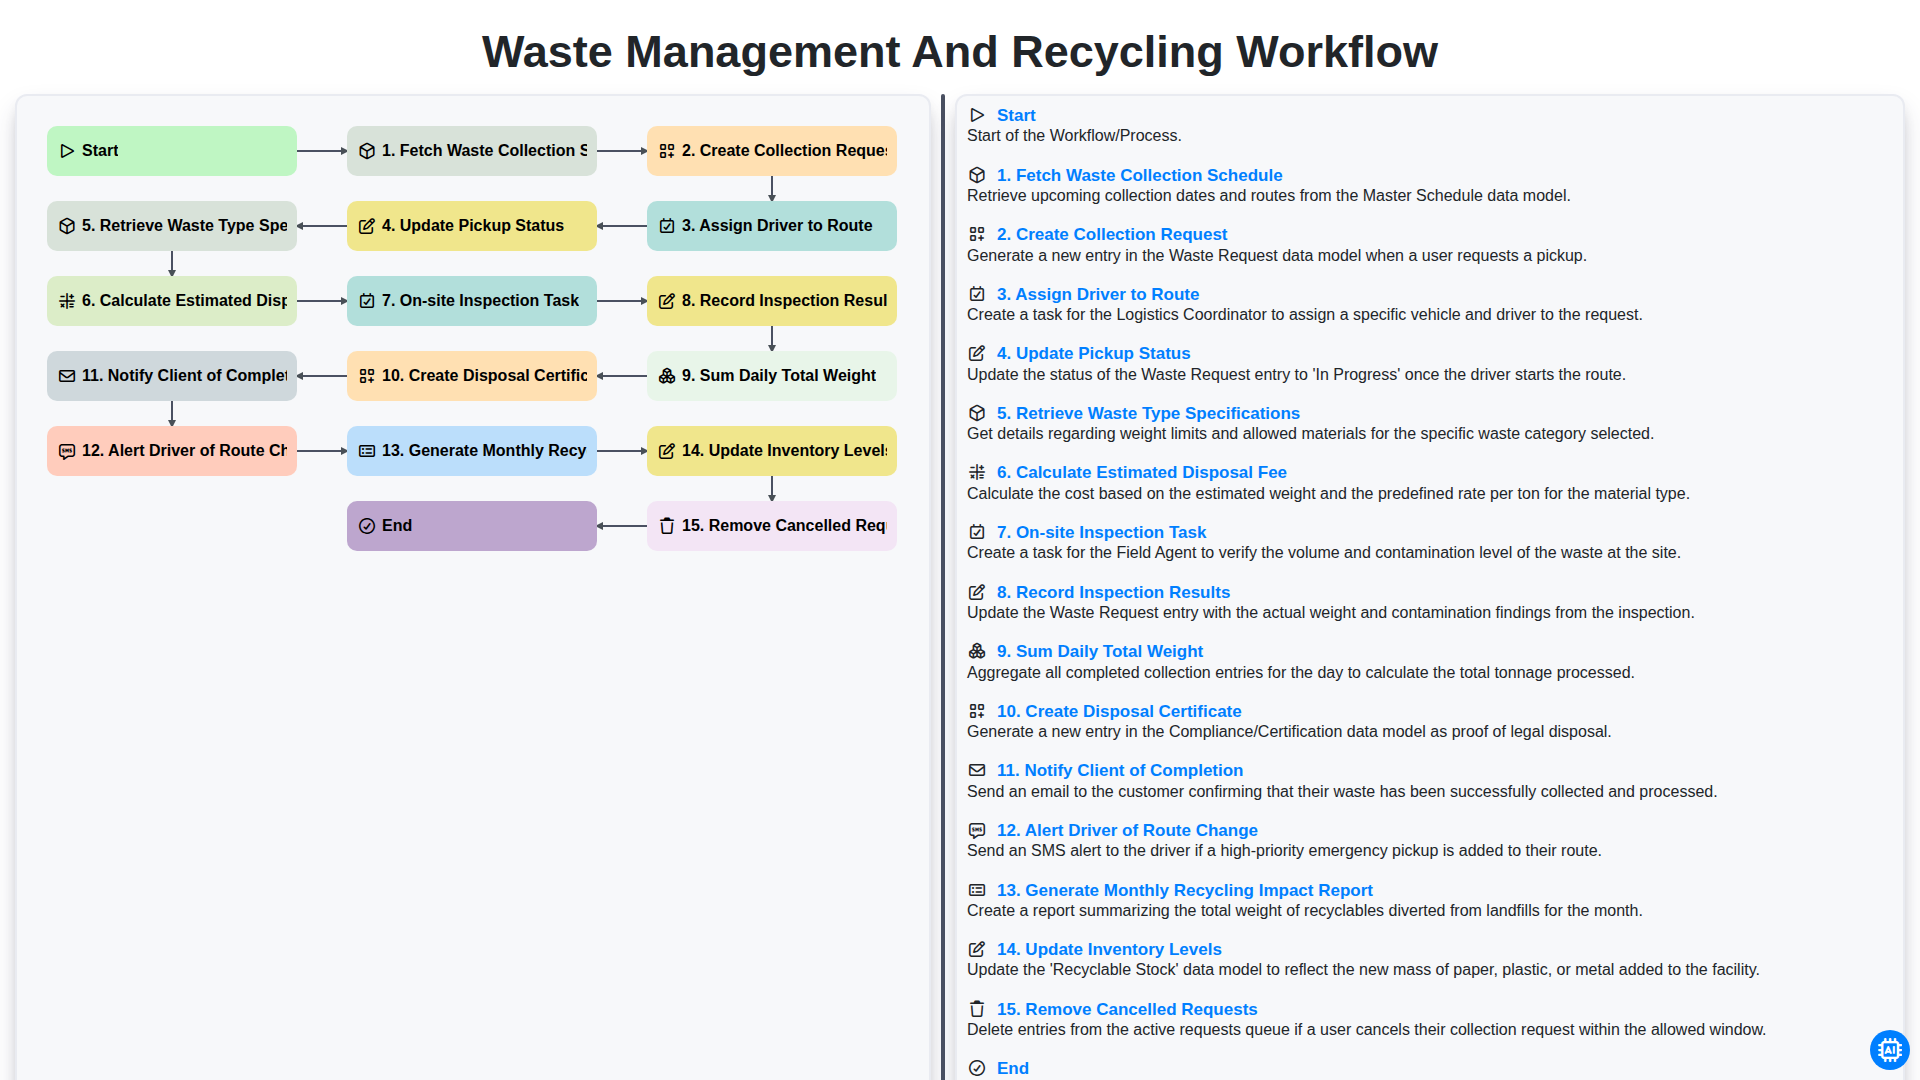
Task: Open the 13. Generate Monthly Recycling Impact Report link
Action: [x=1185, y=890]
